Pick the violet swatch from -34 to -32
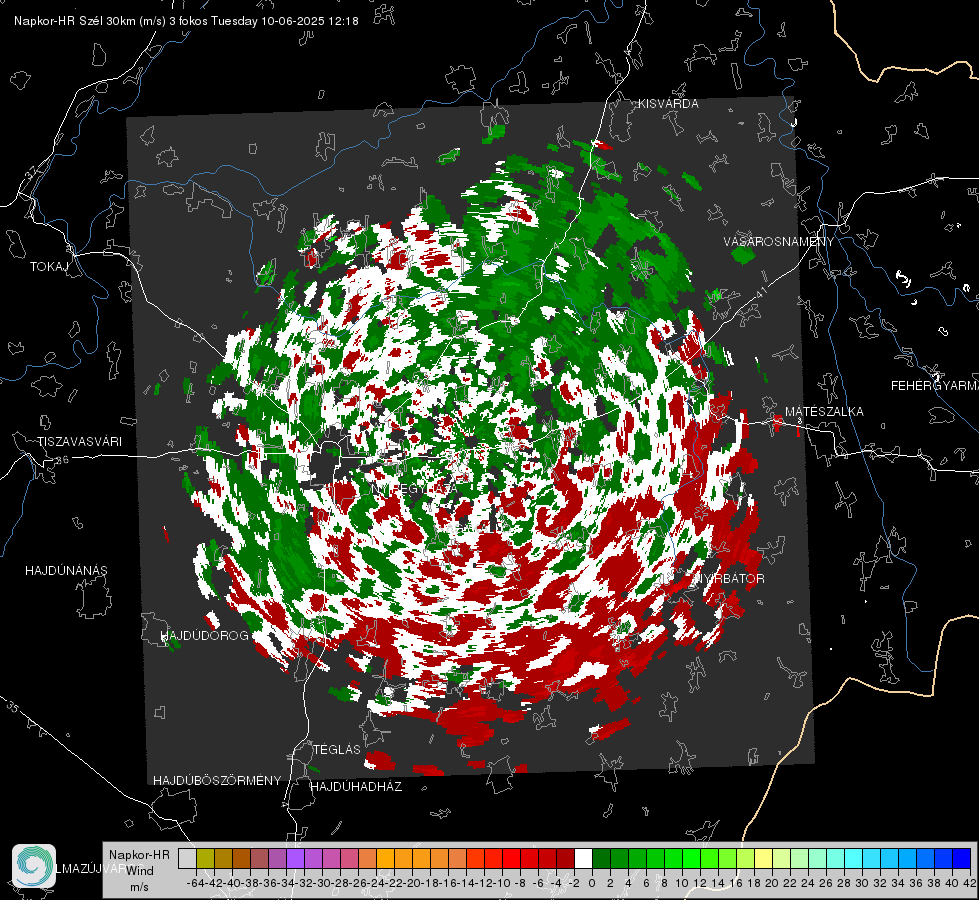The width and height of the screenshot is (979, 900). click(295, 858)
